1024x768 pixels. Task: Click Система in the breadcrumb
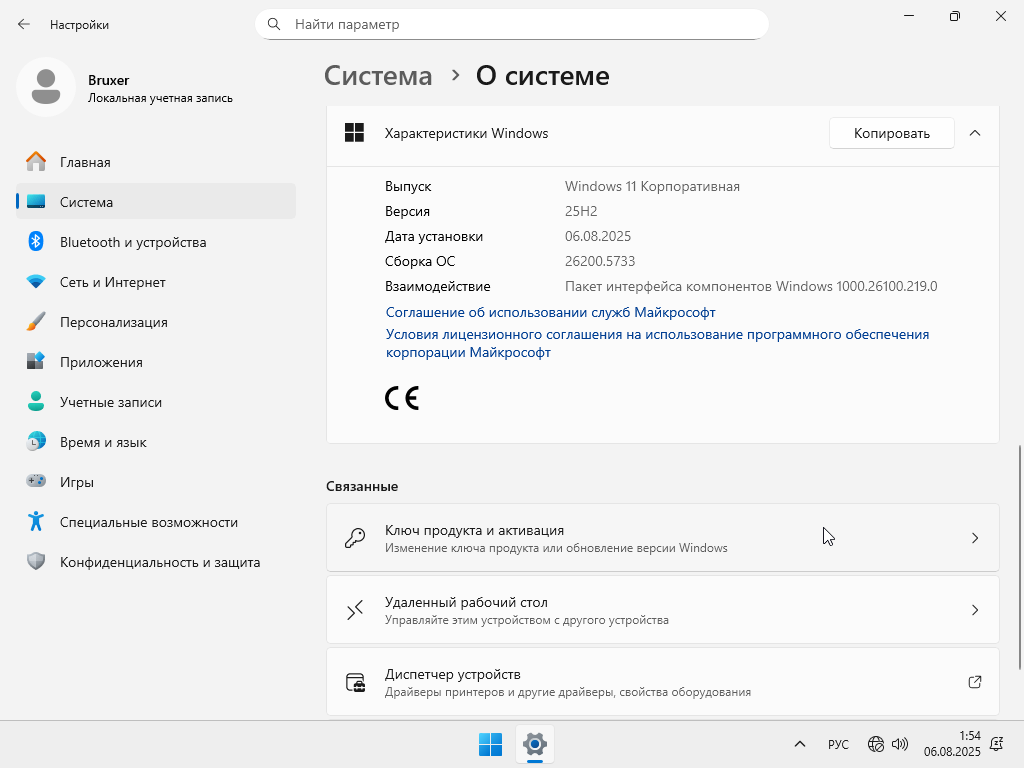tap(378, 76)
